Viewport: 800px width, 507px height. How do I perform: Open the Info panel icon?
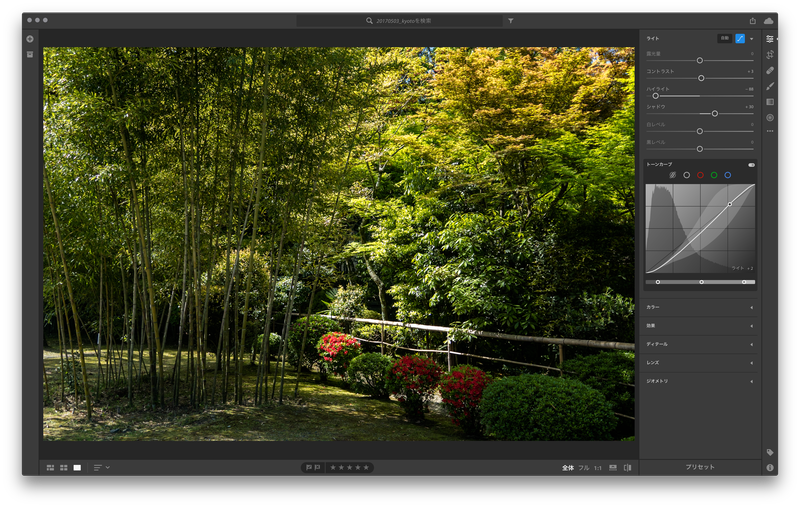coord(770,467)
